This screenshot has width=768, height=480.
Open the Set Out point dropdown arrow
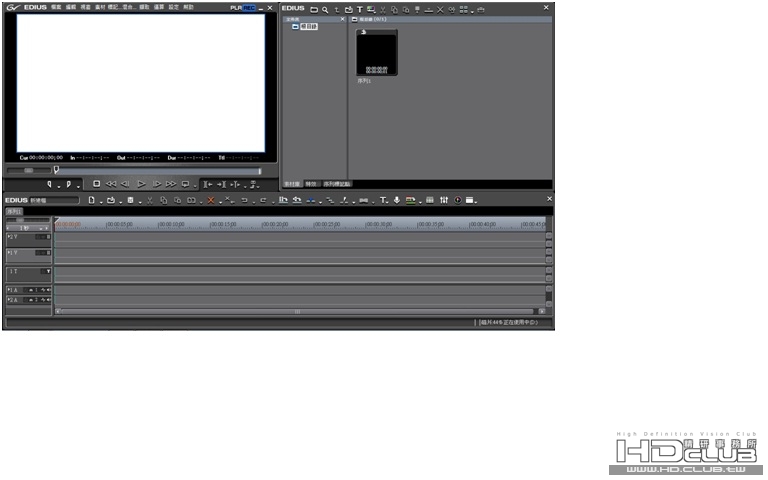78,187
